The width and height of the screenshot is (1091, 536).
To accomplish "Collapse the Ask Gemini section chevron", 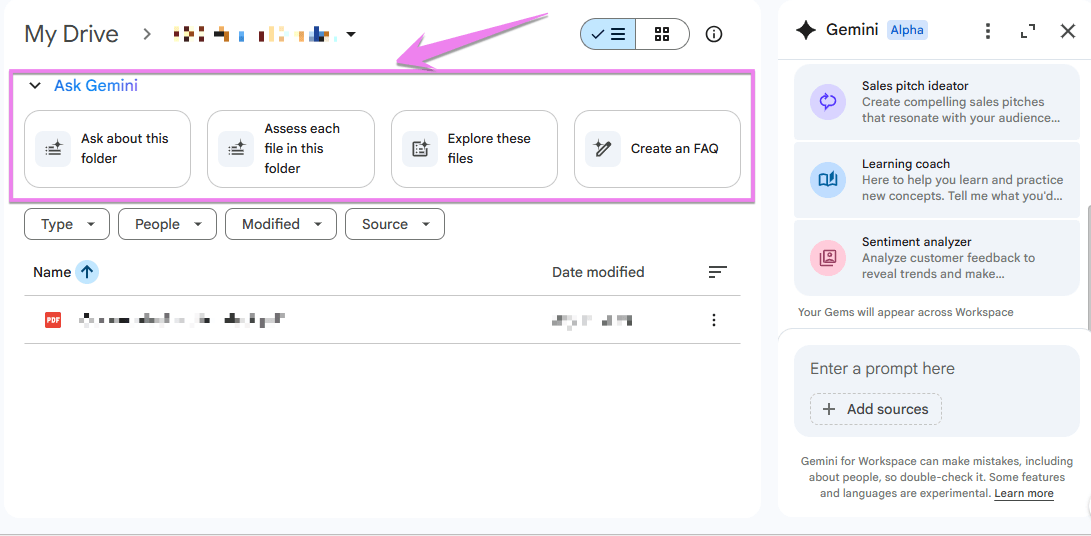I will point(35,86).
